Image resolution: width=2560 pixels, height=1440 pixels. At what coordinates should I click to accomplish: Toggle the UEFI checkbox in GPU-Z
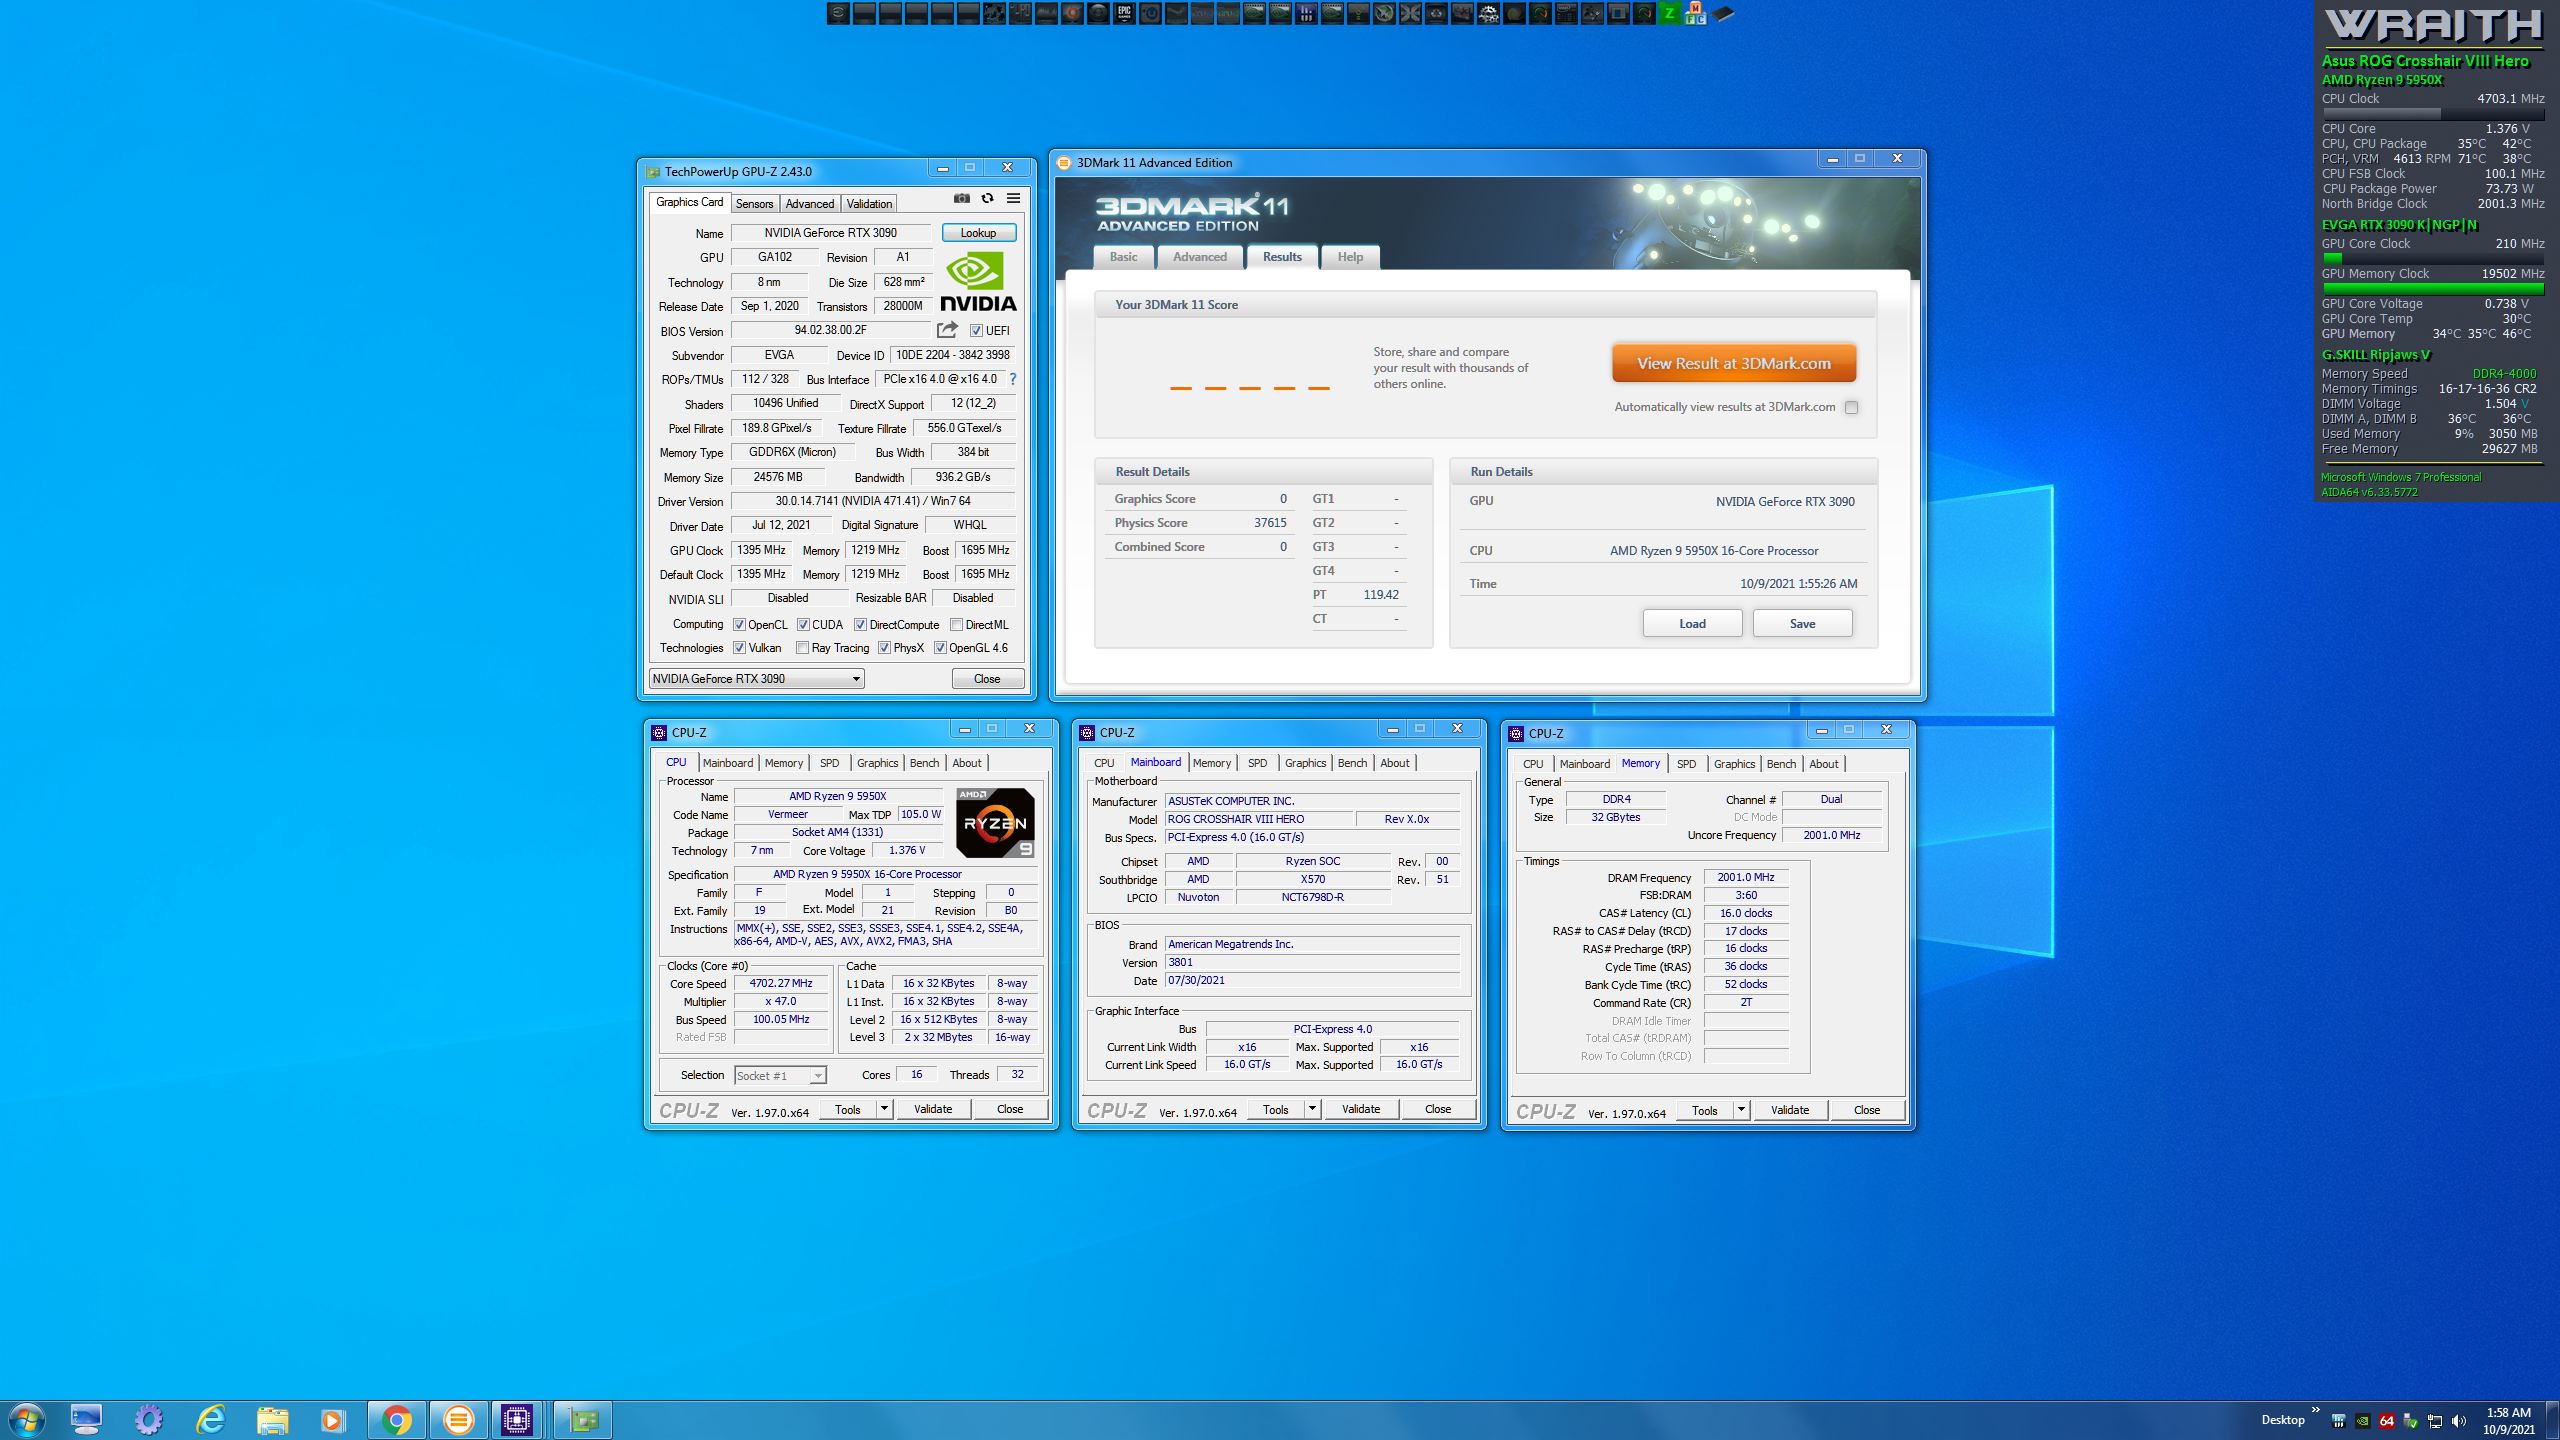coord(976,331)
